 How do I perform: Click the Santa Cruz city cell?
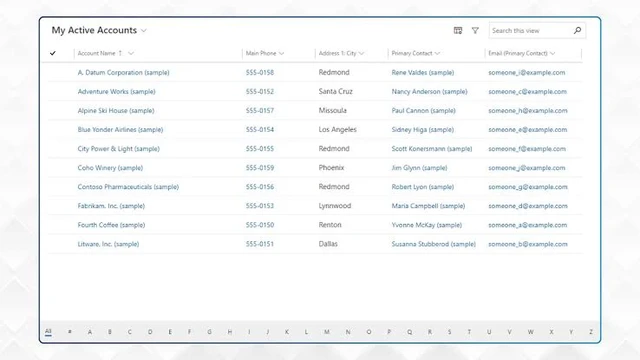(x=336, y=91)
